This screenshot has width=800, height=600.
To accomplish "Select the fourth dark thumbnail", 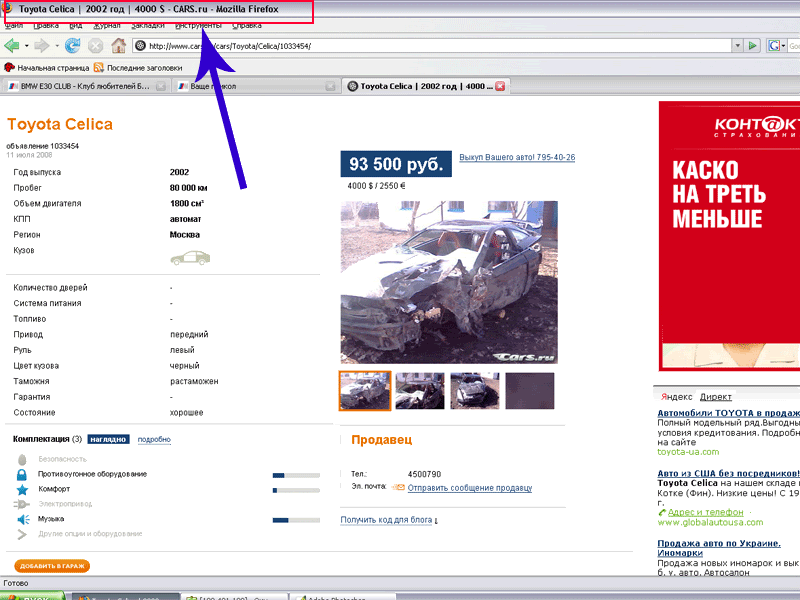I will coord(530,391).
